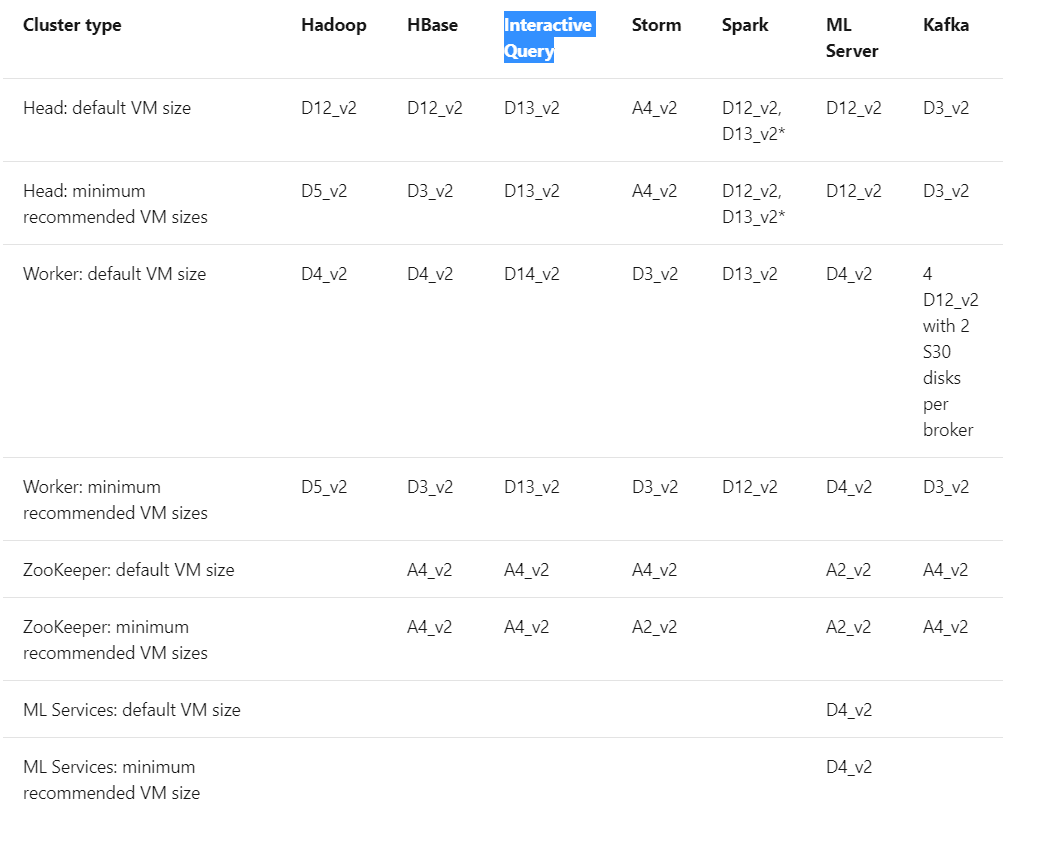Click the Cluster type header cell

pos(71,25)
